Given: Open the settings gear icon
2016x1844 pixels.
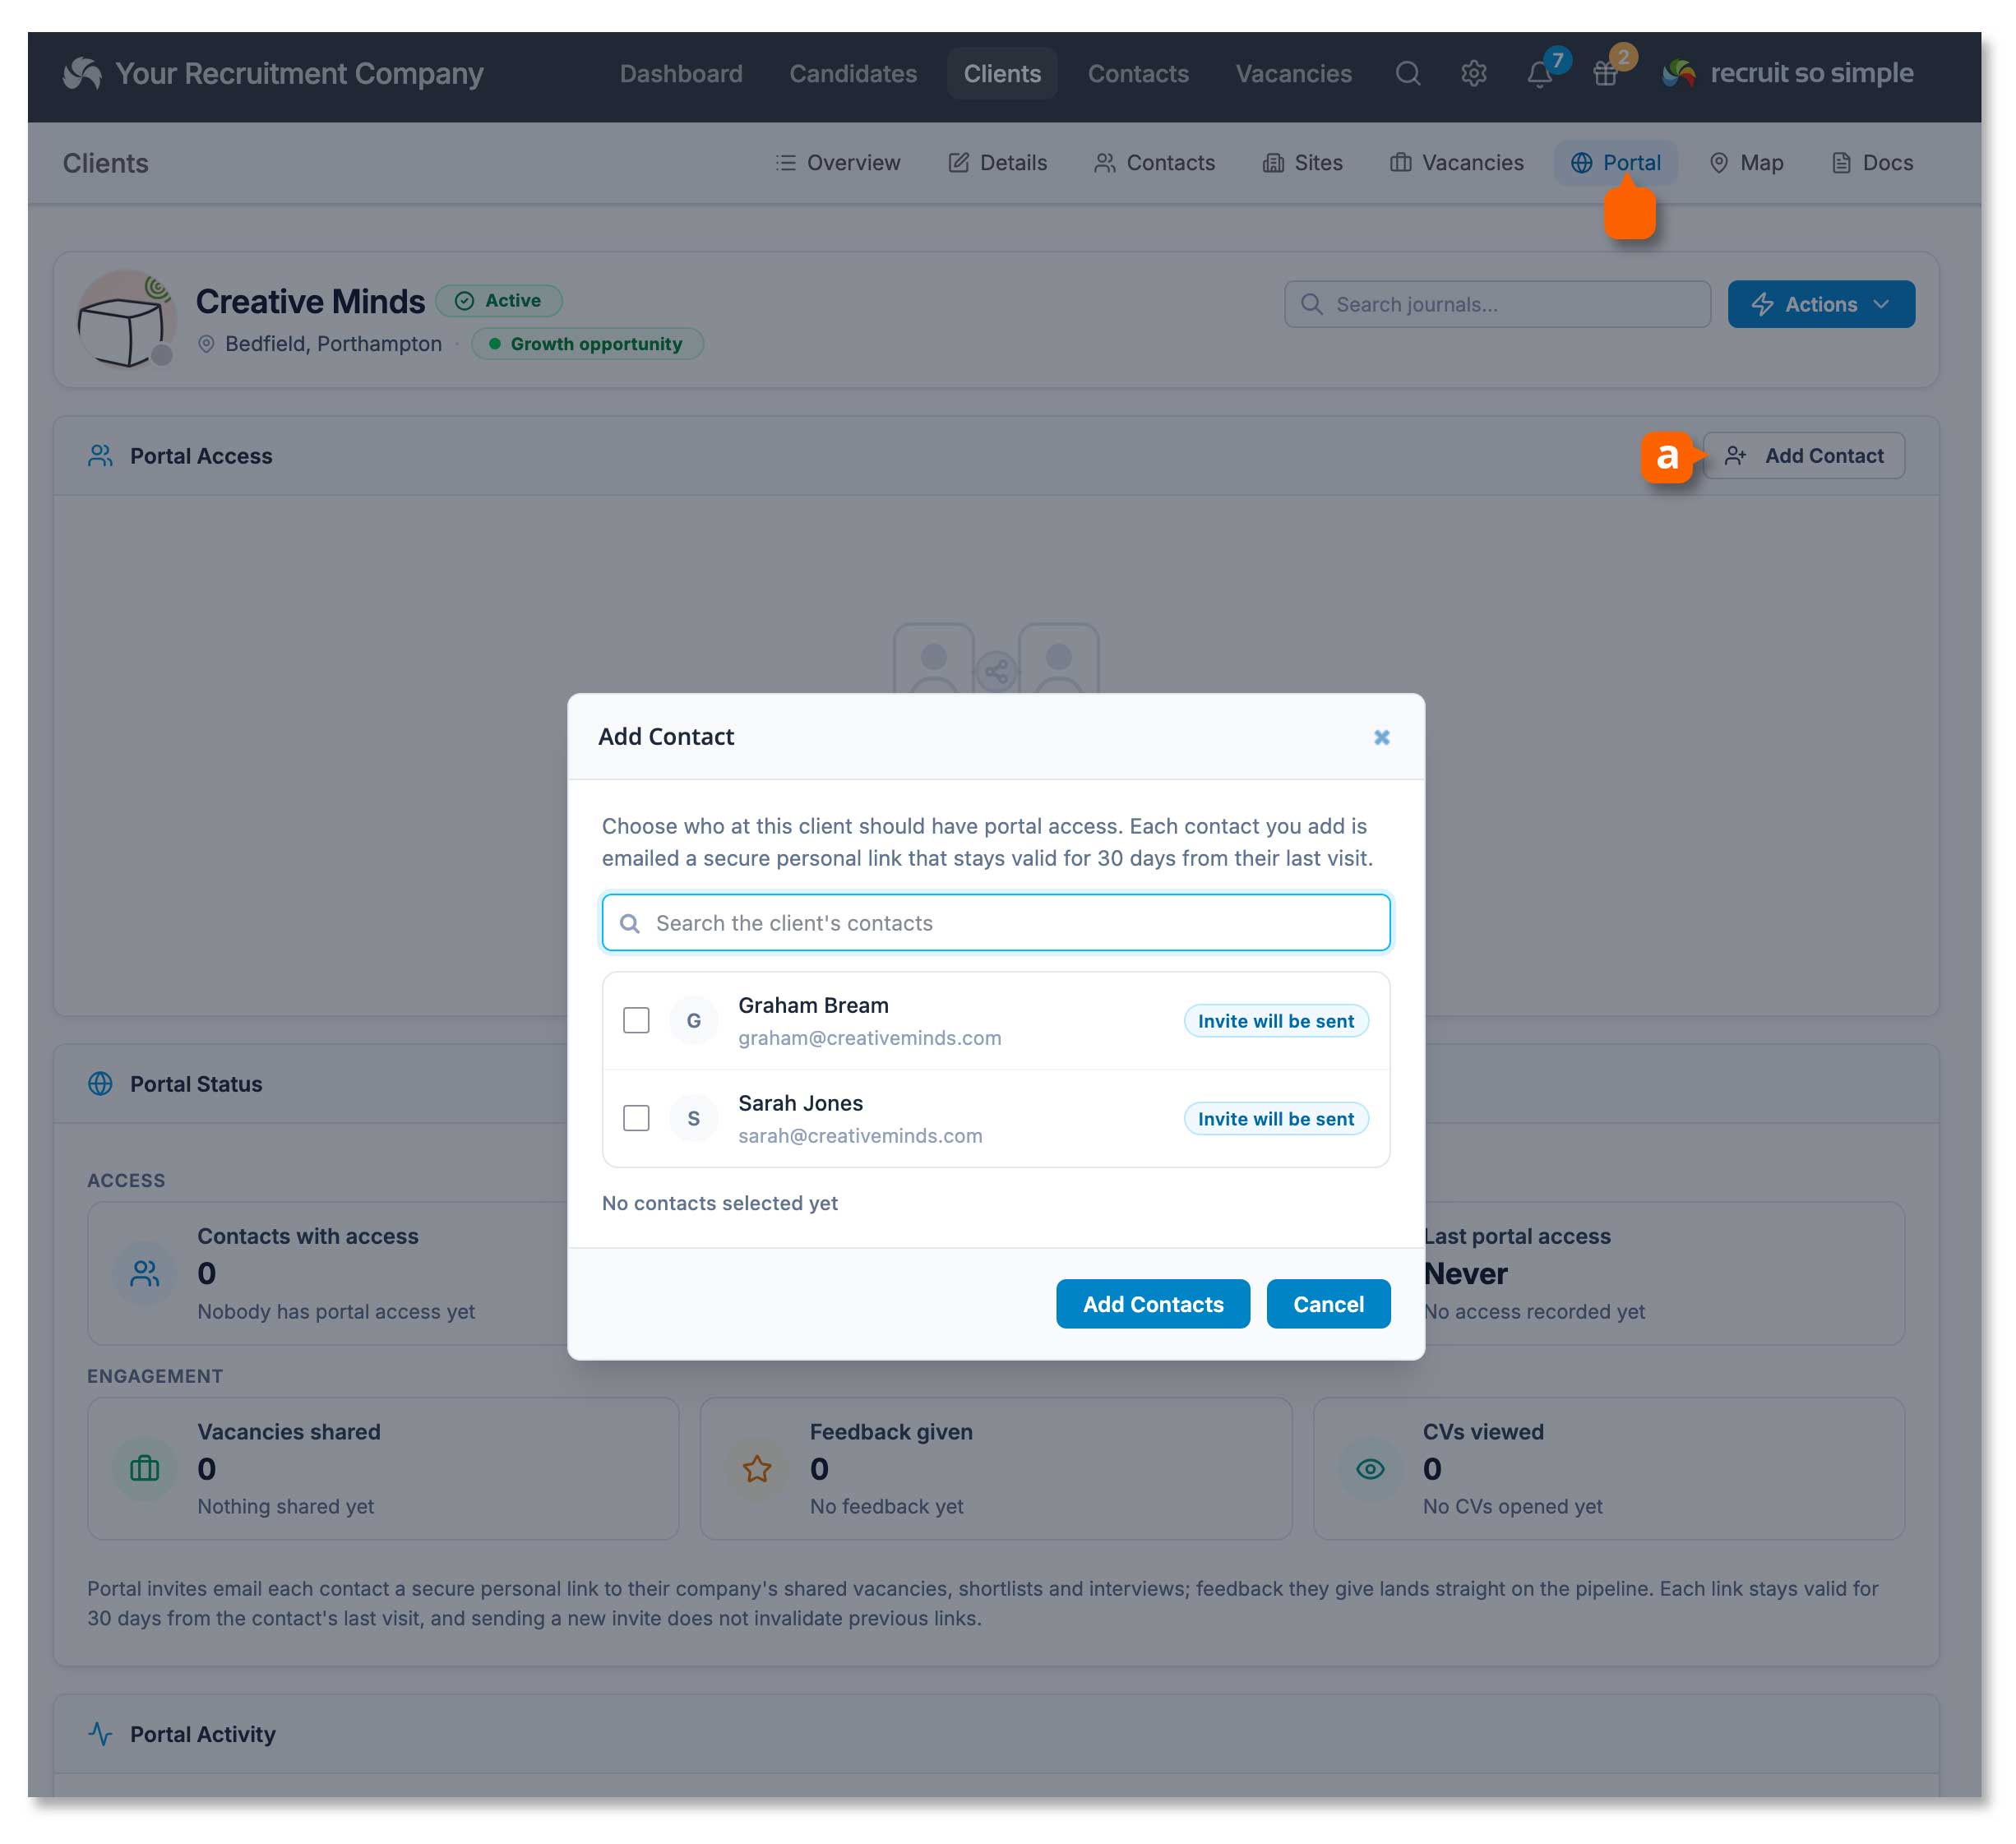Looking at the screenshot, I should [x=1474, y=73].
